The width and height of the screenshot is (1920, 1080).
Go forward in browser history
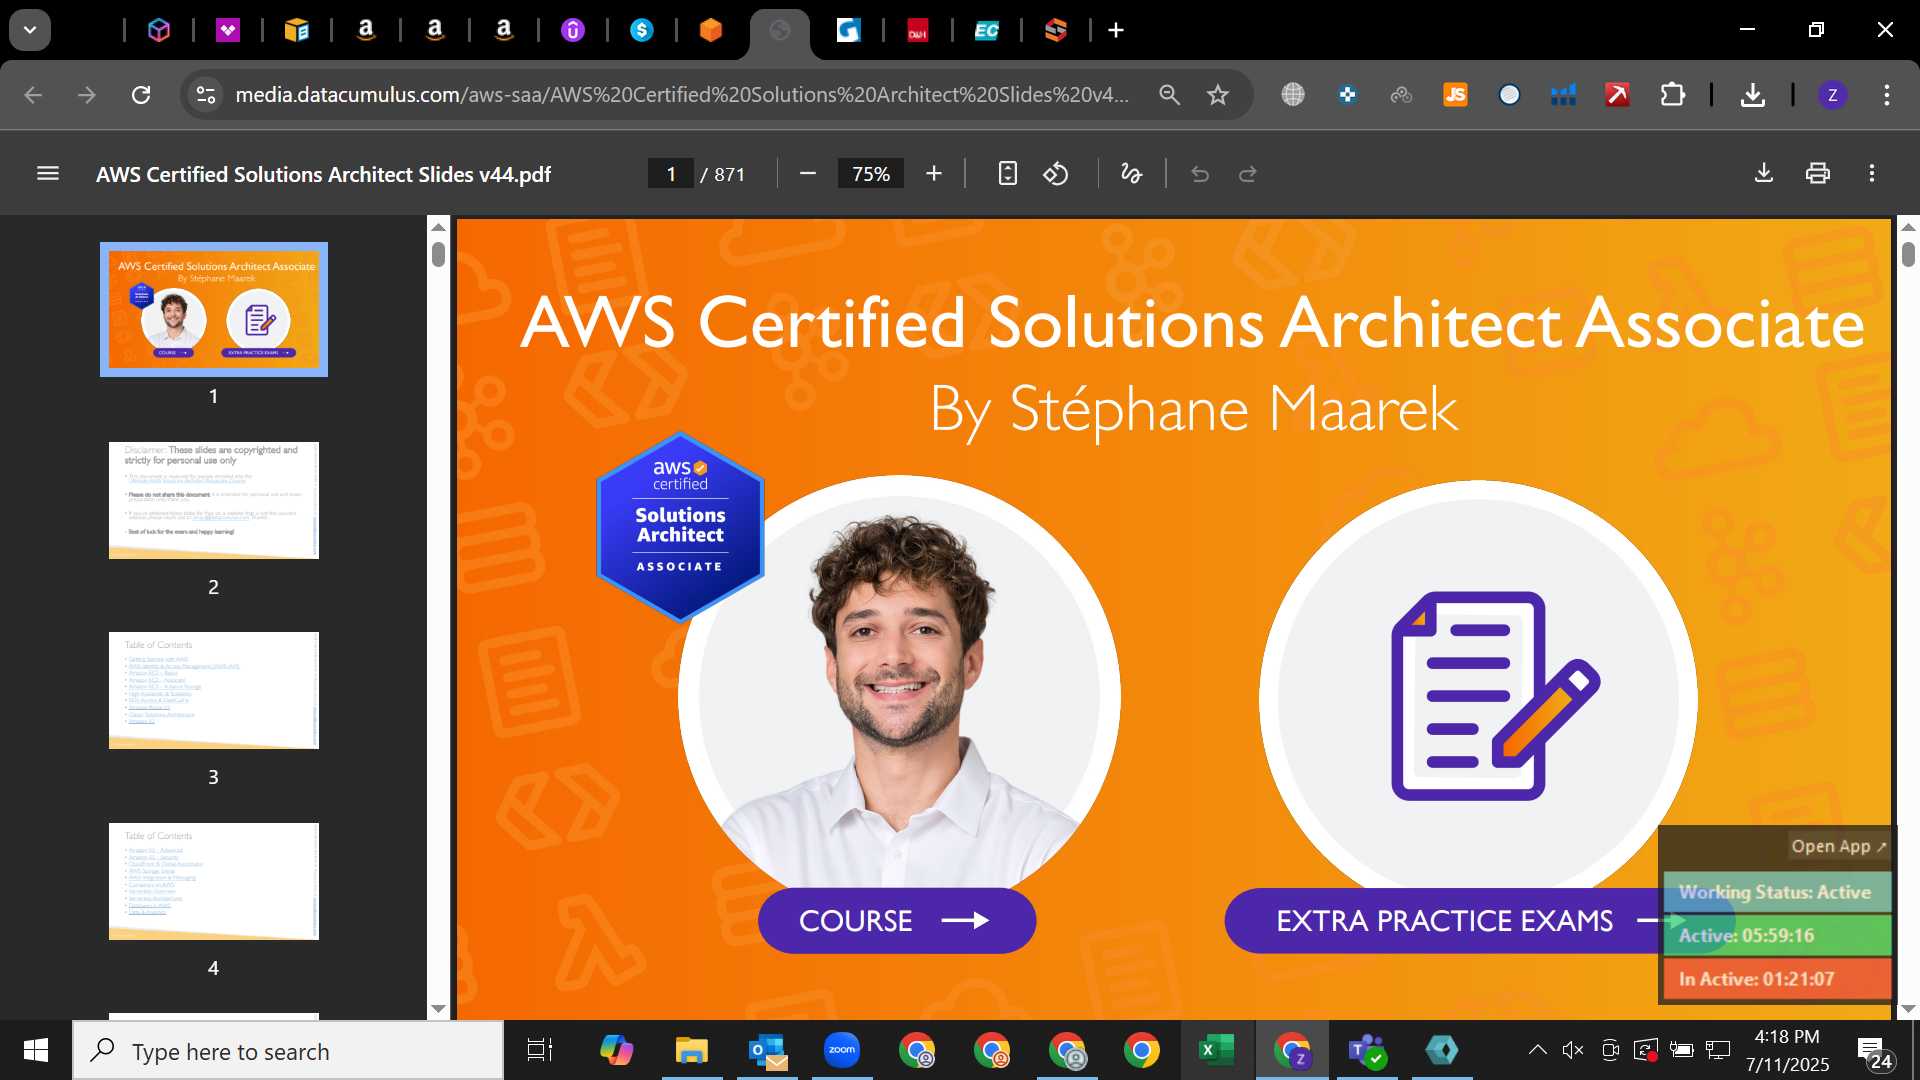click(x=87, y=95)
